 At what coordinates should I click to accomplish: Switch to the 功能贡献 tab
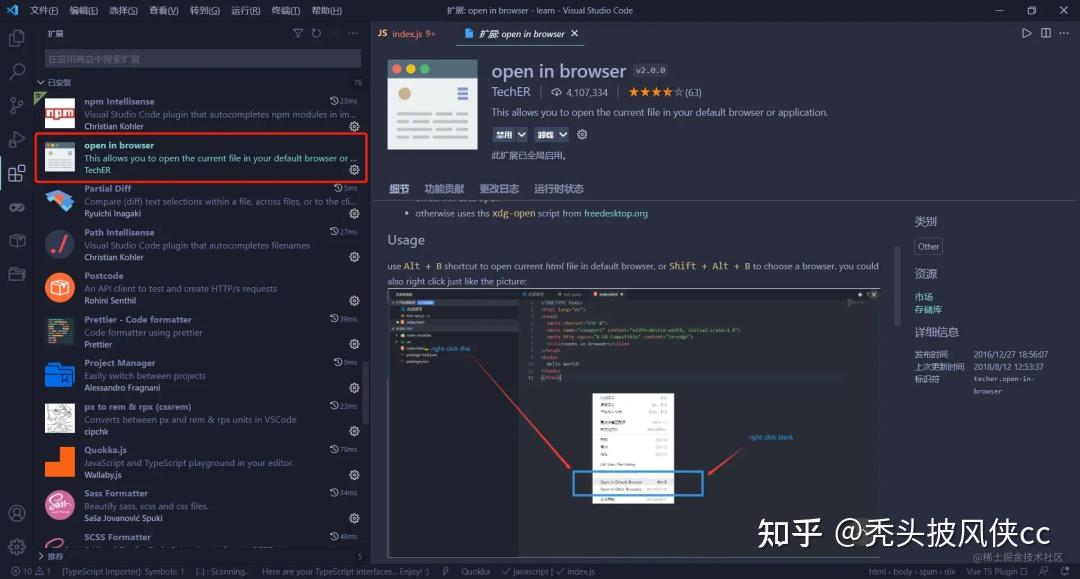click(444, 189)
